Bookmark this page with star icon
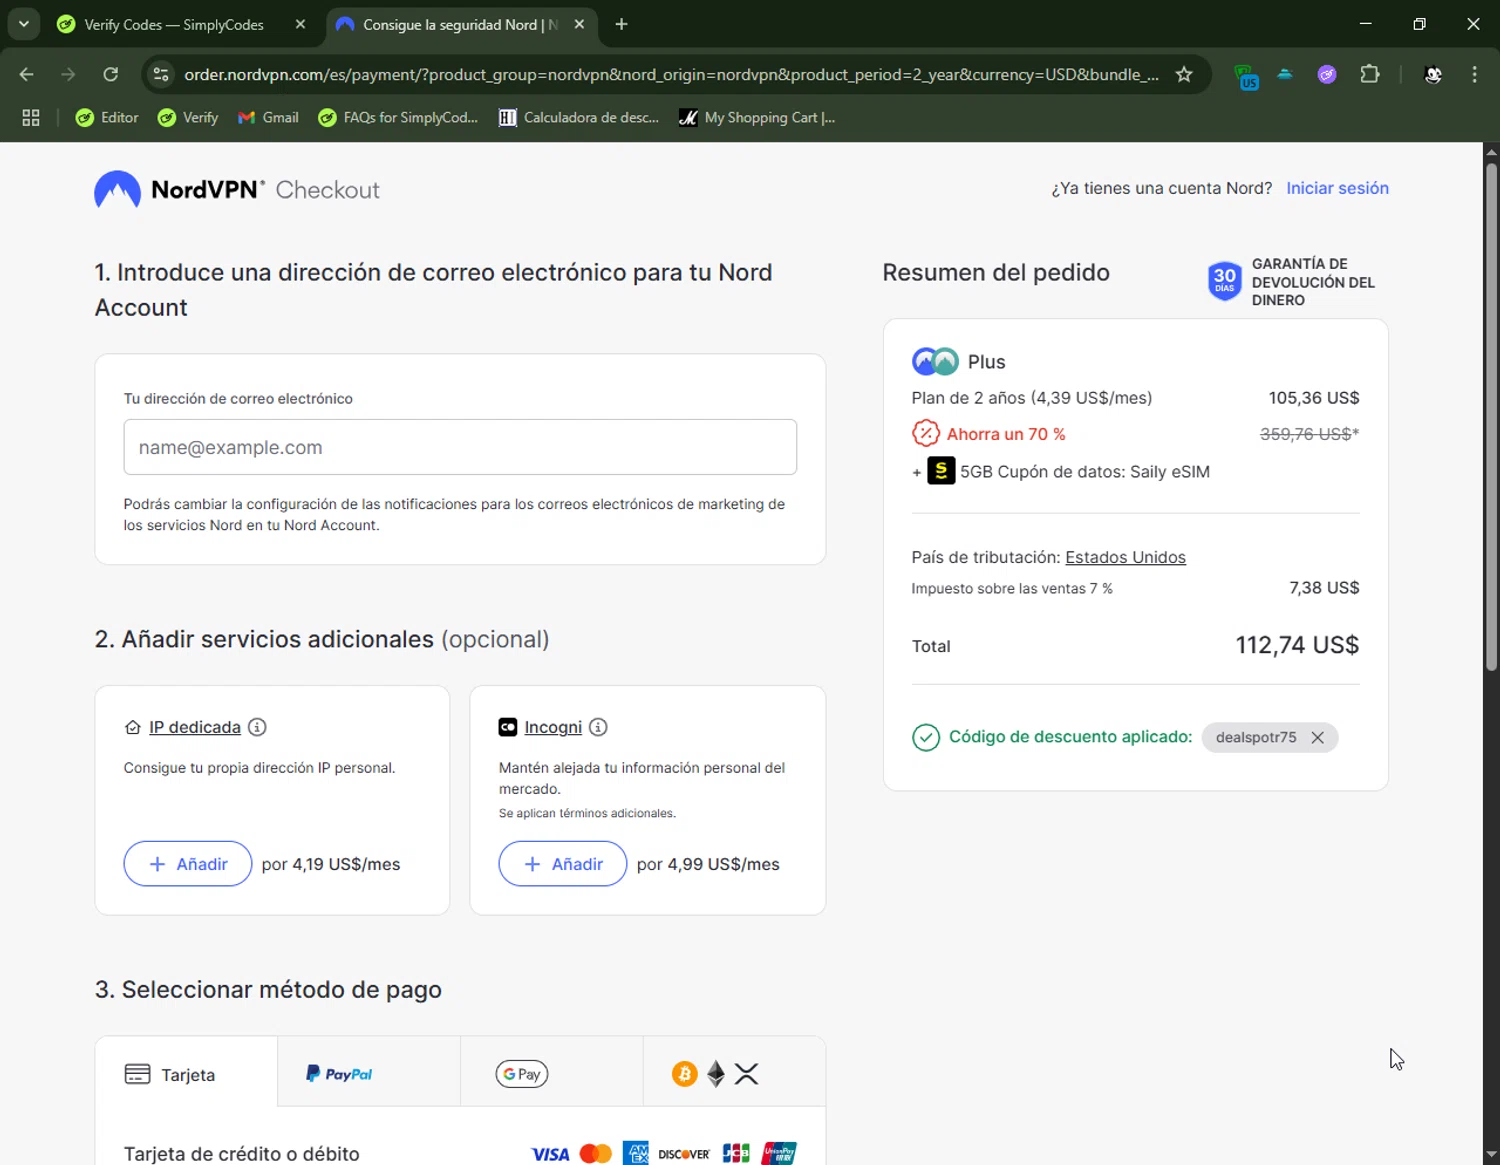The image size is (1500, 1165). (x=1184, y=74)
